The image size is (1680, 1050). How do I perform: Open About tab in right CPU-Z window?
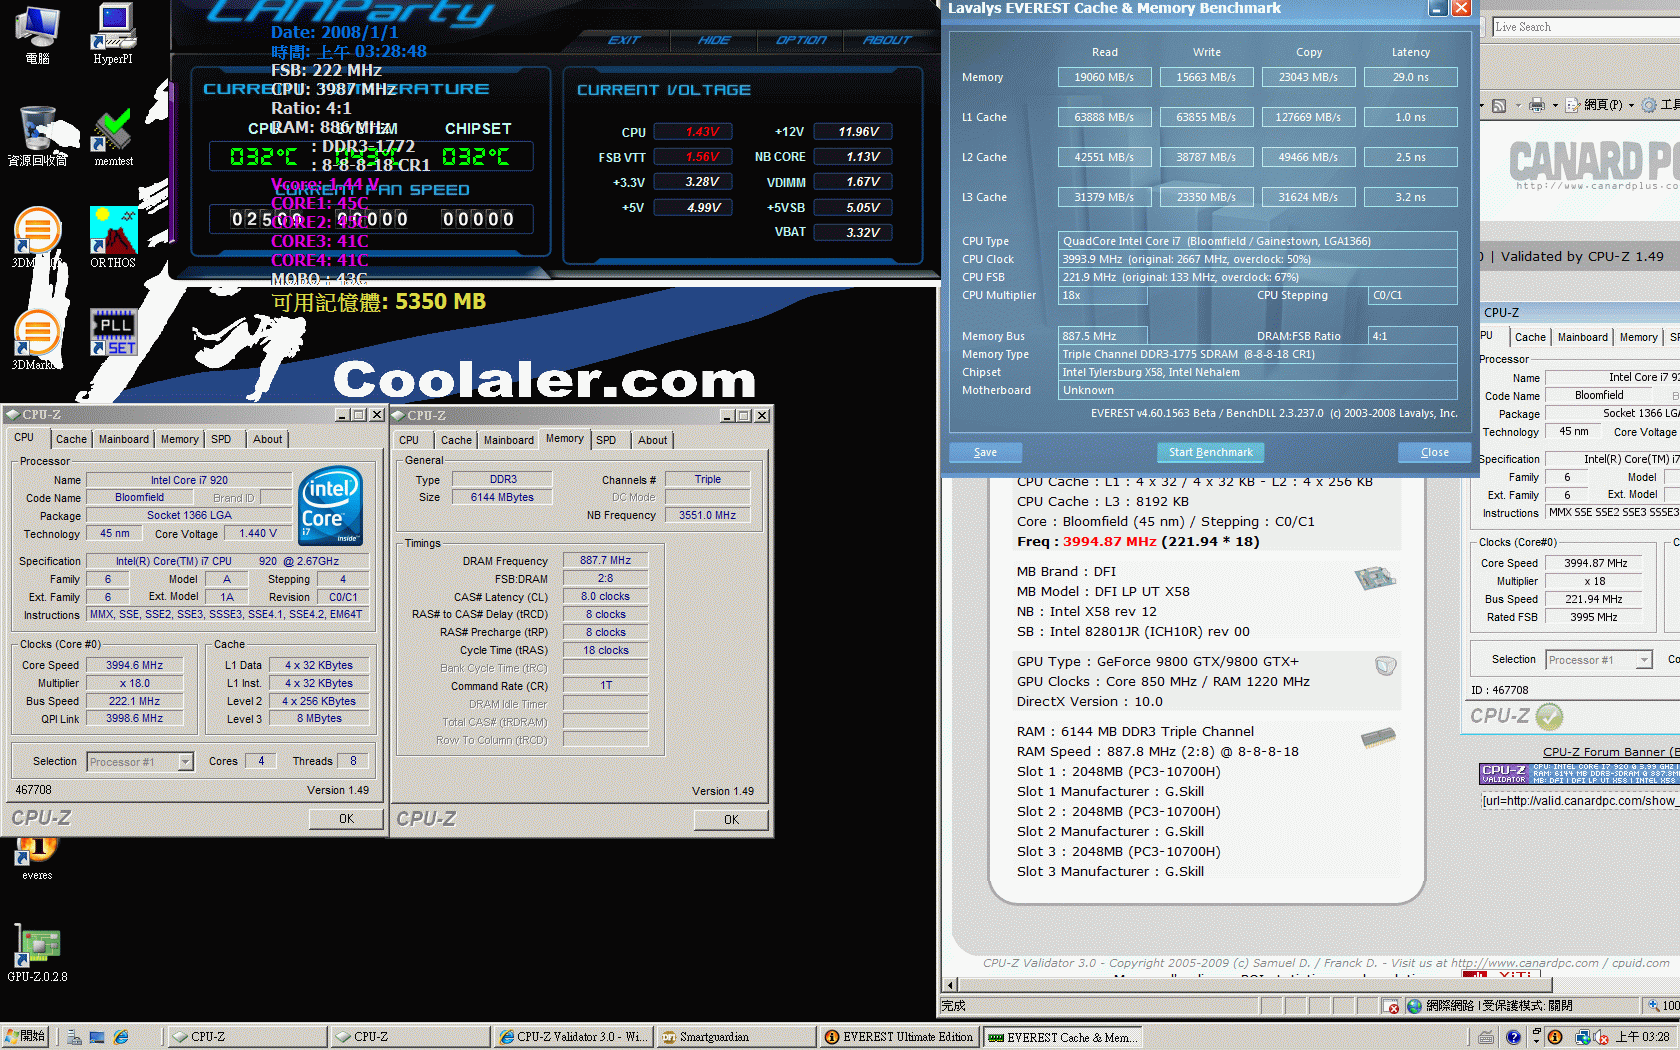pyautogui.click(x=652, y=440)
